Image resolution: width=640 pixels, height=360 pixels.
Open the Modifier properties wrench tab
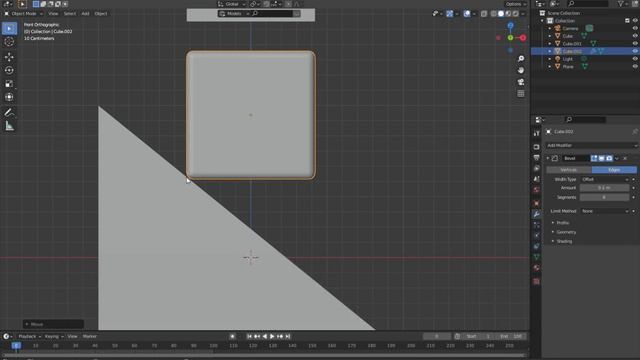coord(537,214)
